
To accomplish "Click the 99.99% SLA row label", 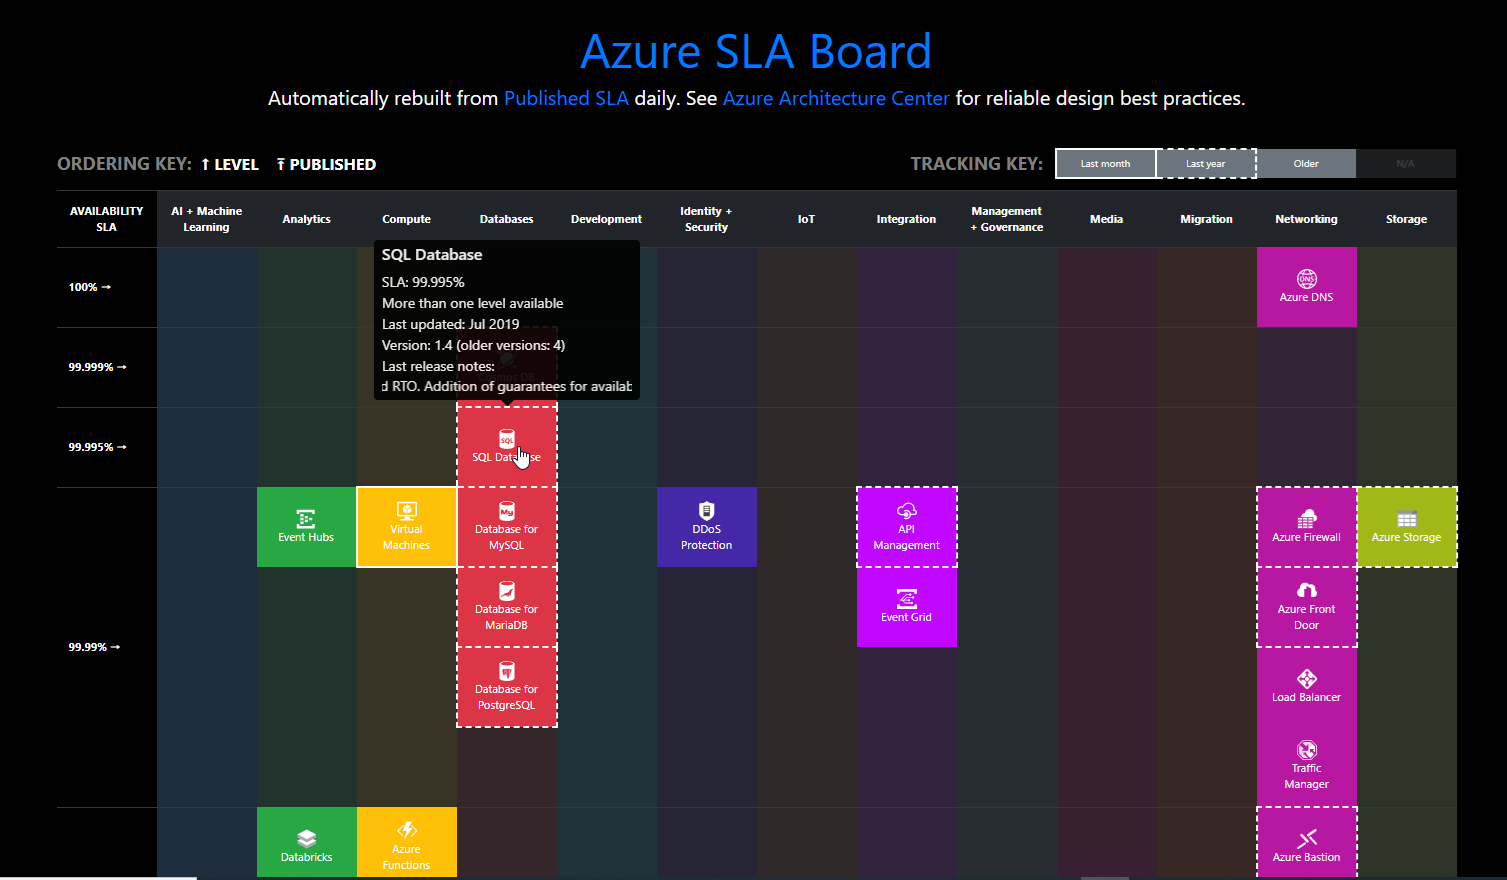I will 94,647.
